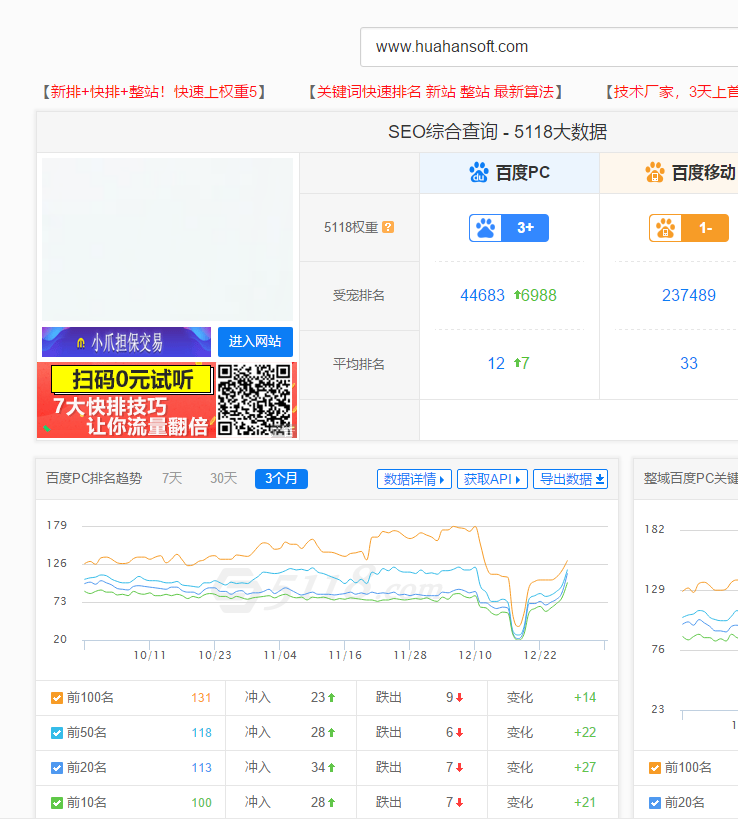
Task: Click PC 平均排名 value 12
Action: point(496,363)
